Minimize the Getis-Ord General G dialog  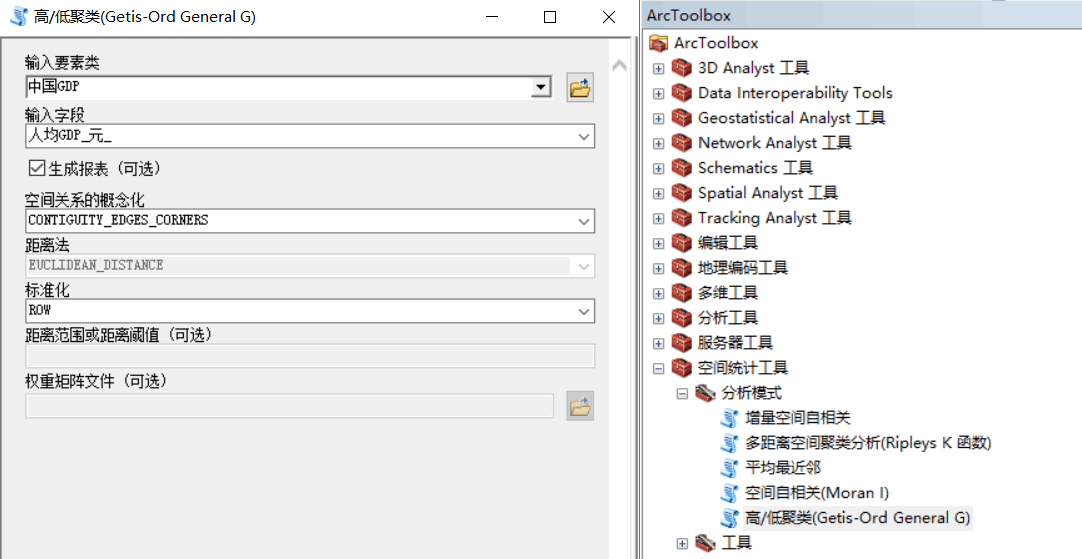492,17
